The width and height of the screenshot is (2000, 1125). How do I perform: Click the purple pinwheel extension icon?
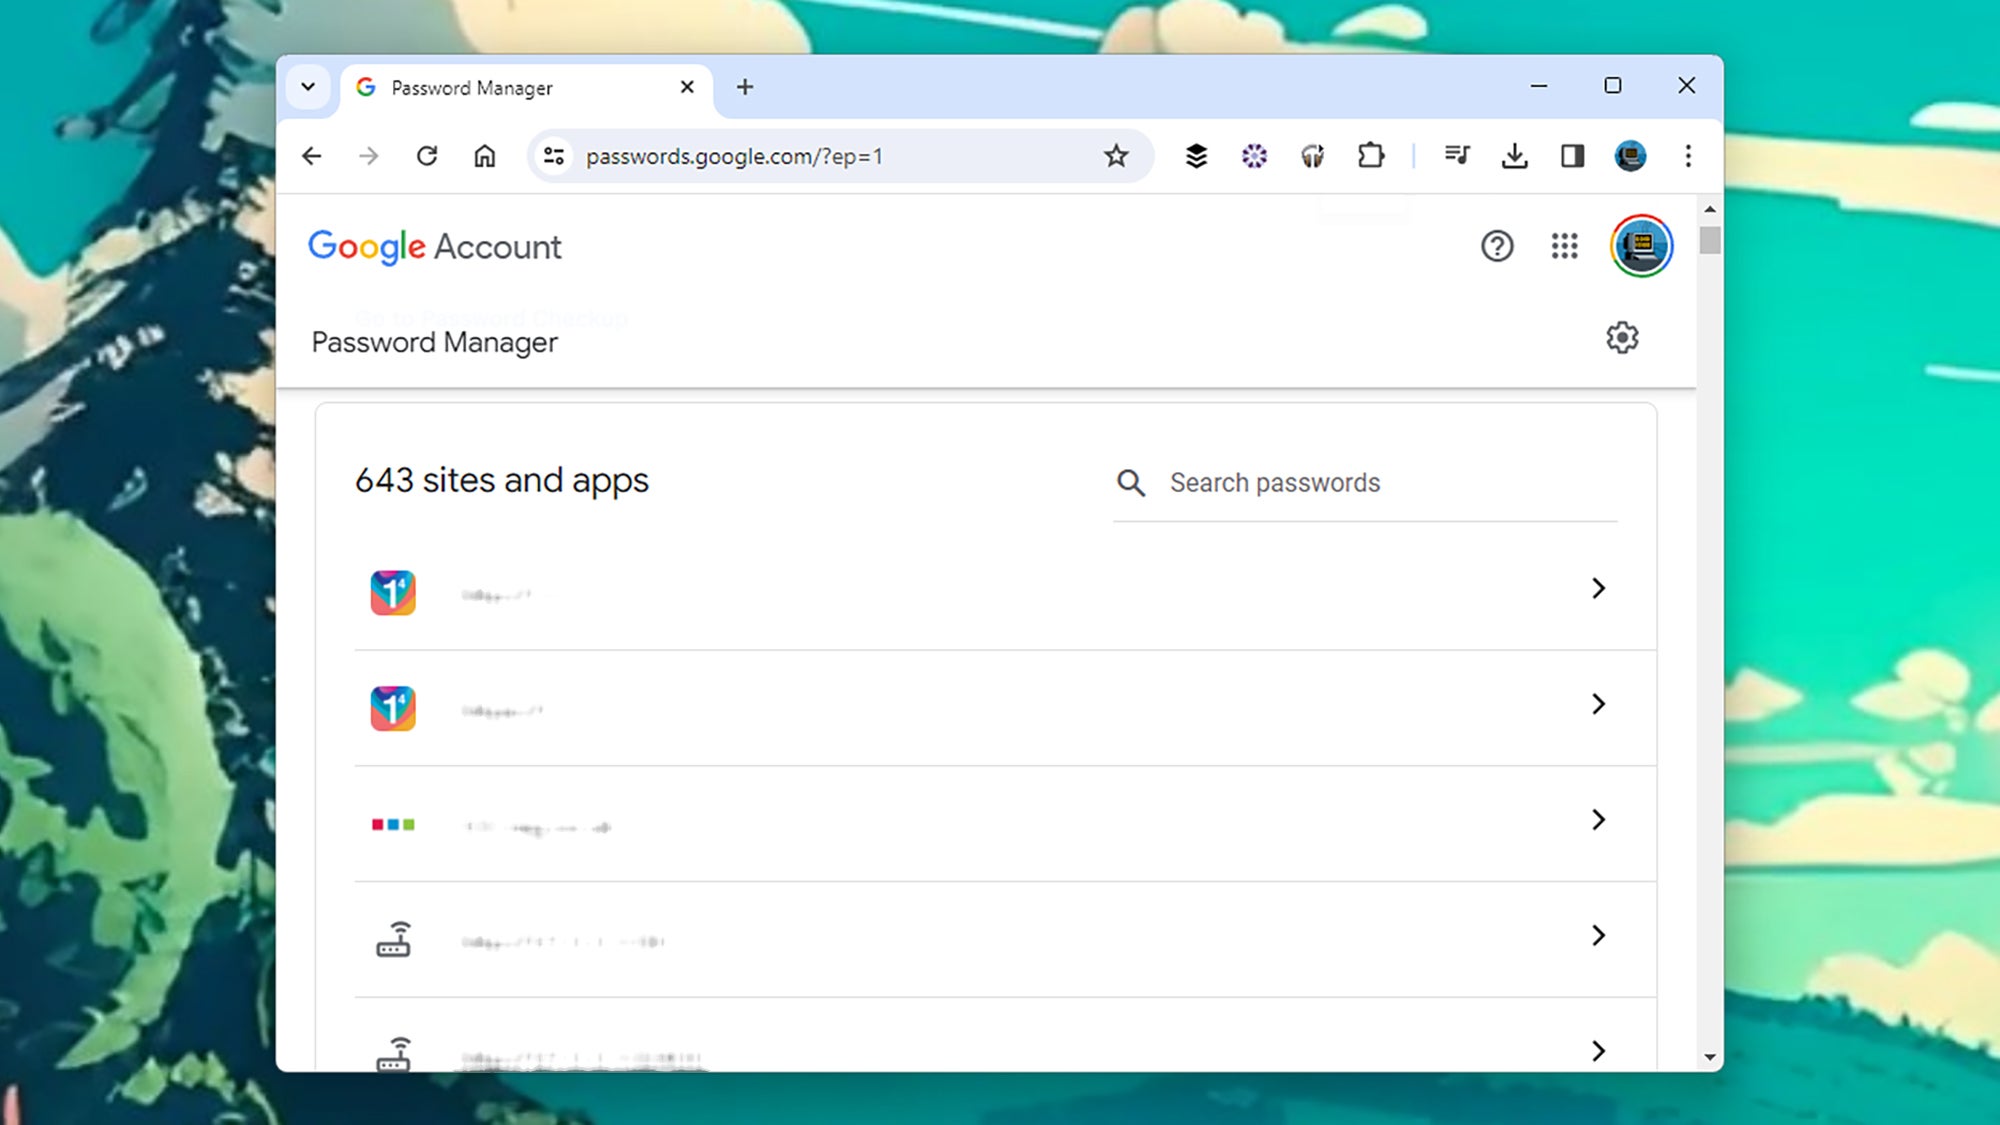tap(1254, 156)
